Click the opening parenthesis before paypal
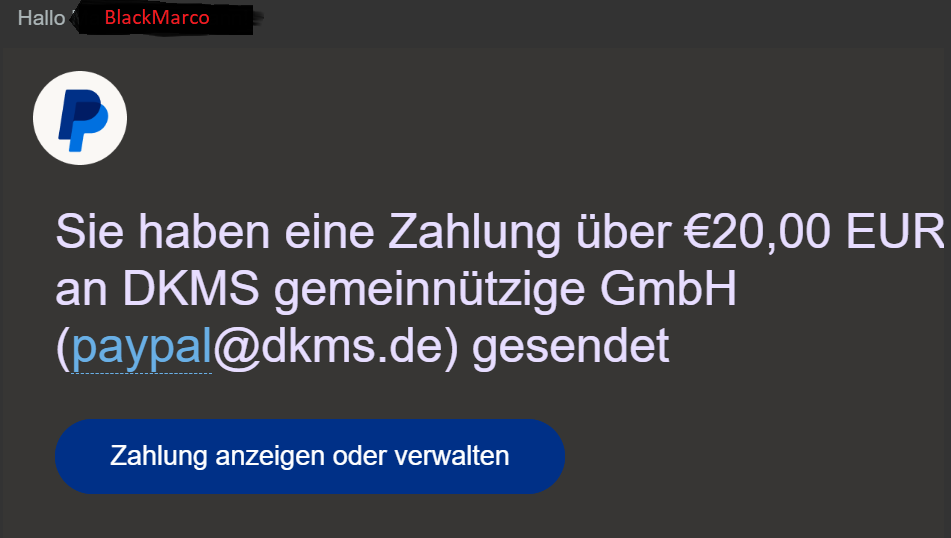This screenshot has height=538, width=951. (63, 348)
